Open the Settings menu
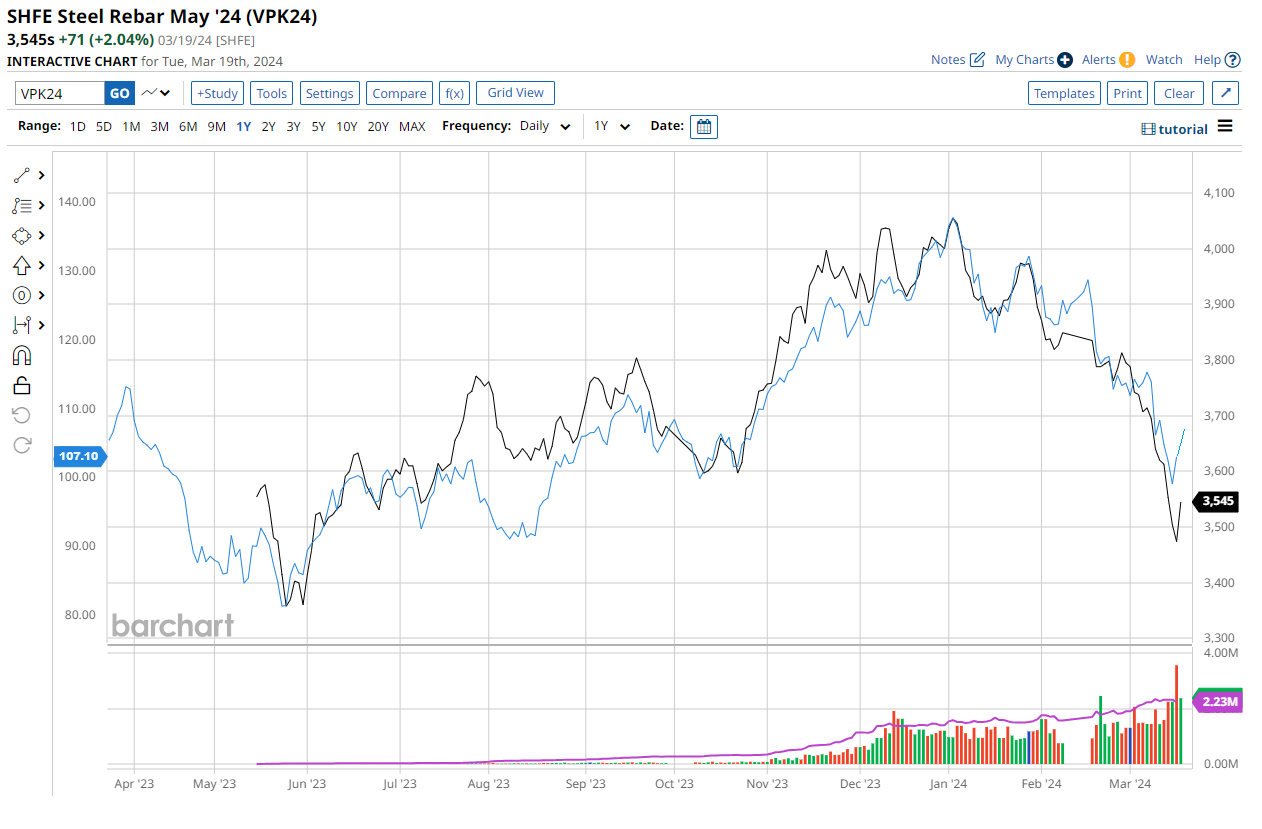Image resolution: width=1262 pixels, height=829 pixels. tap(329, 93)
